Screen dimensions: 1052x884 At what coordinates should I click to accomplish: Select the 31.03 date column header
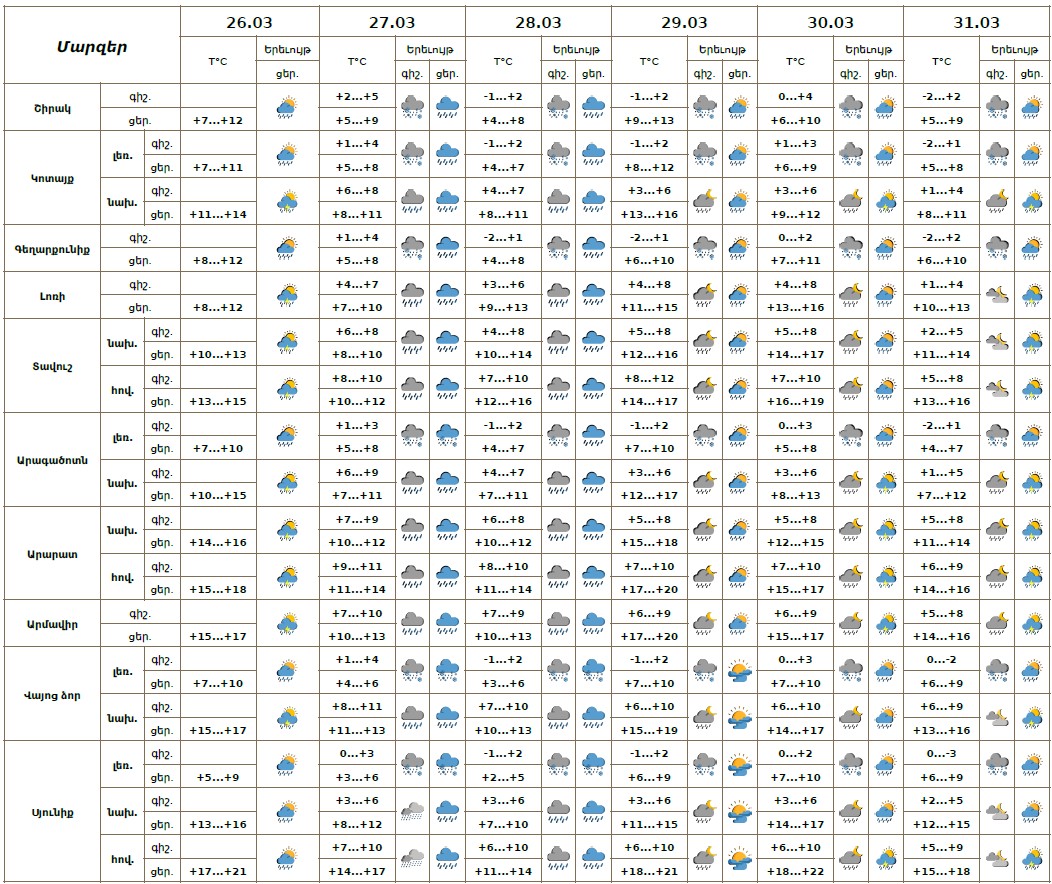click(976, 22)
